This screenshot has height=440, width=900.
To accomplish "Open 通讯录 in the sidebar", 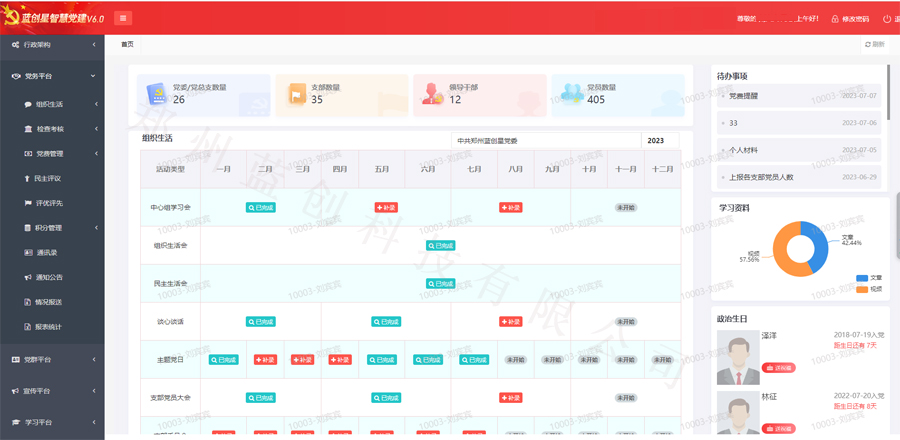I will [x=46, y=252].
